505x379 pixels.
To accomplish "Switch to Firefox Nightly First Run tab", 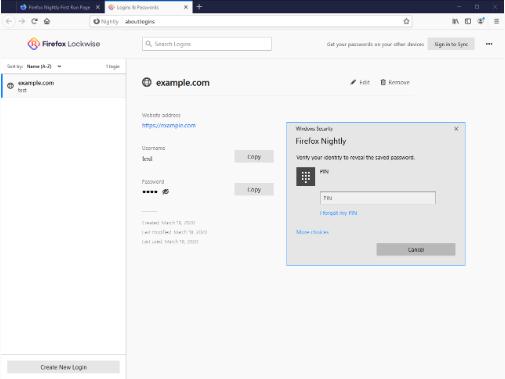I will click(60, 7).
